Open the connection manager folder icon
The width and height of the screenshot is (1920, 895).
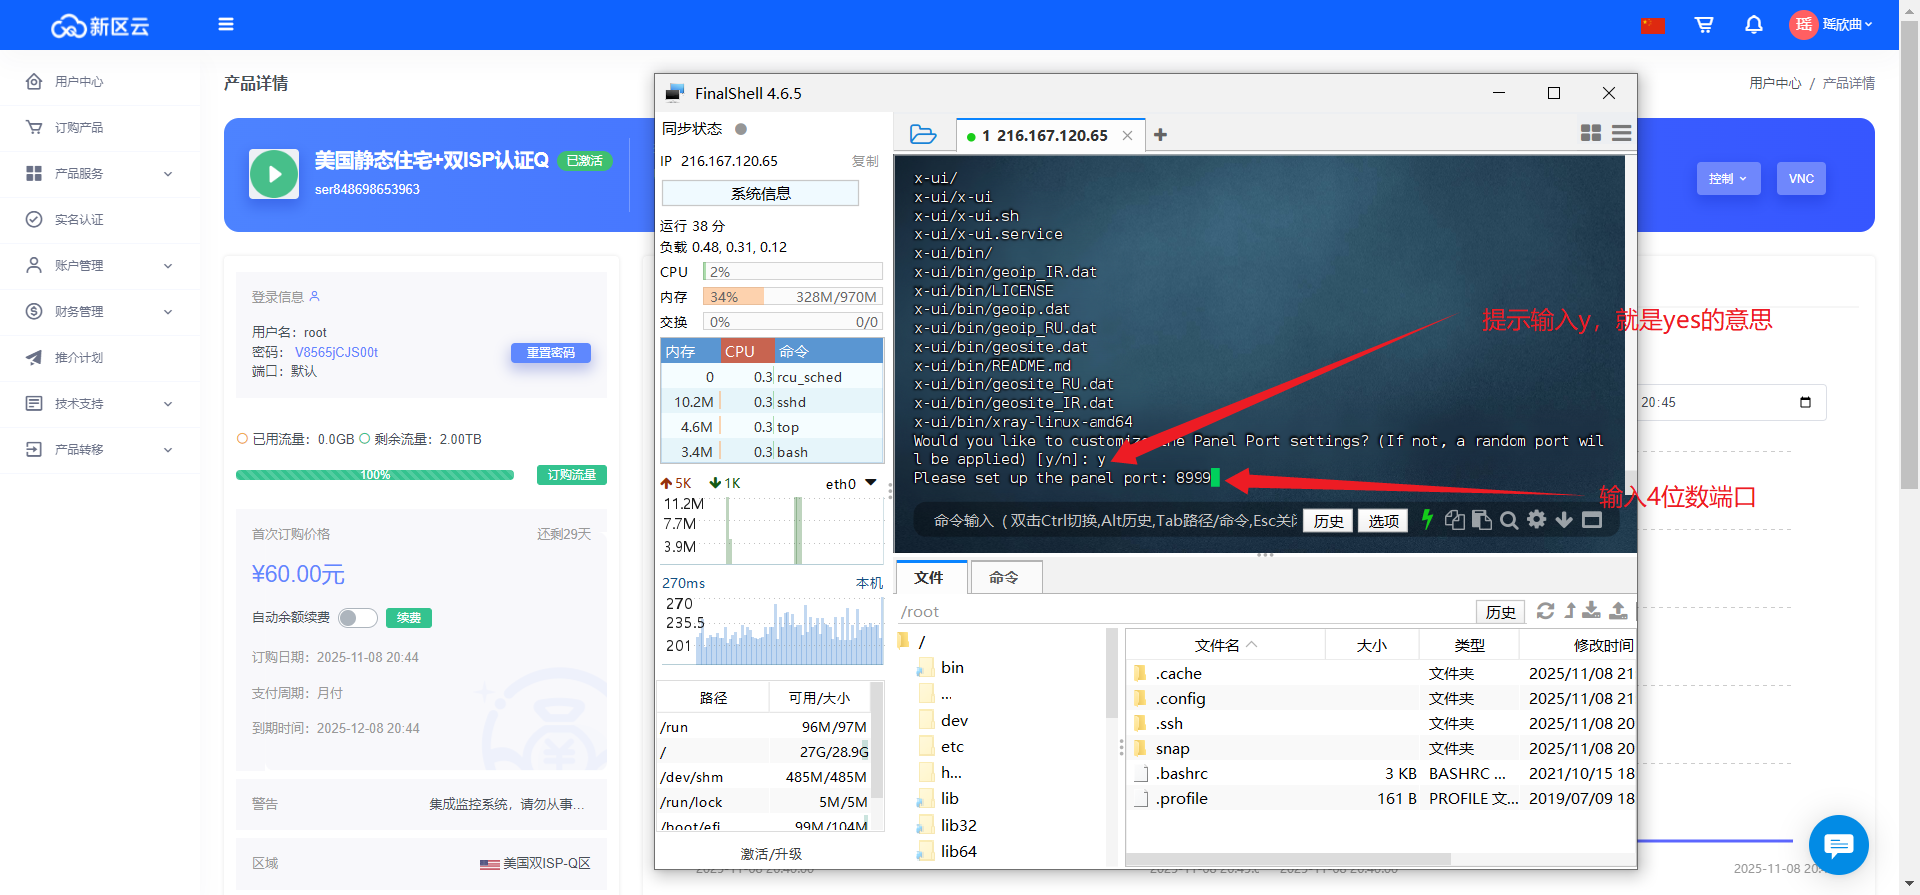point(922,134)
